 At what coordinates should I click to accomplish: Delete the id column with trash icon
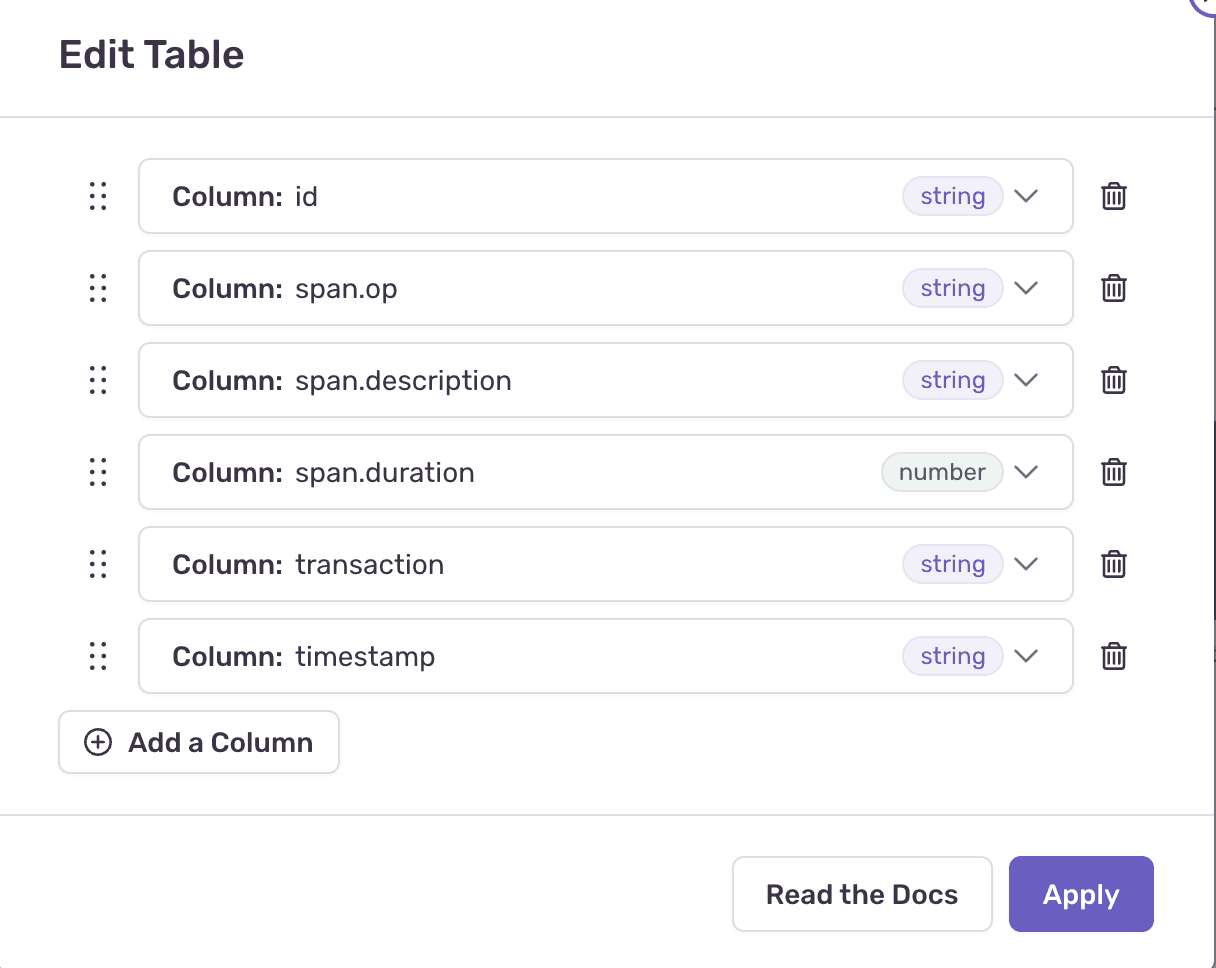pyautogui.click(x=1114, y=196)
